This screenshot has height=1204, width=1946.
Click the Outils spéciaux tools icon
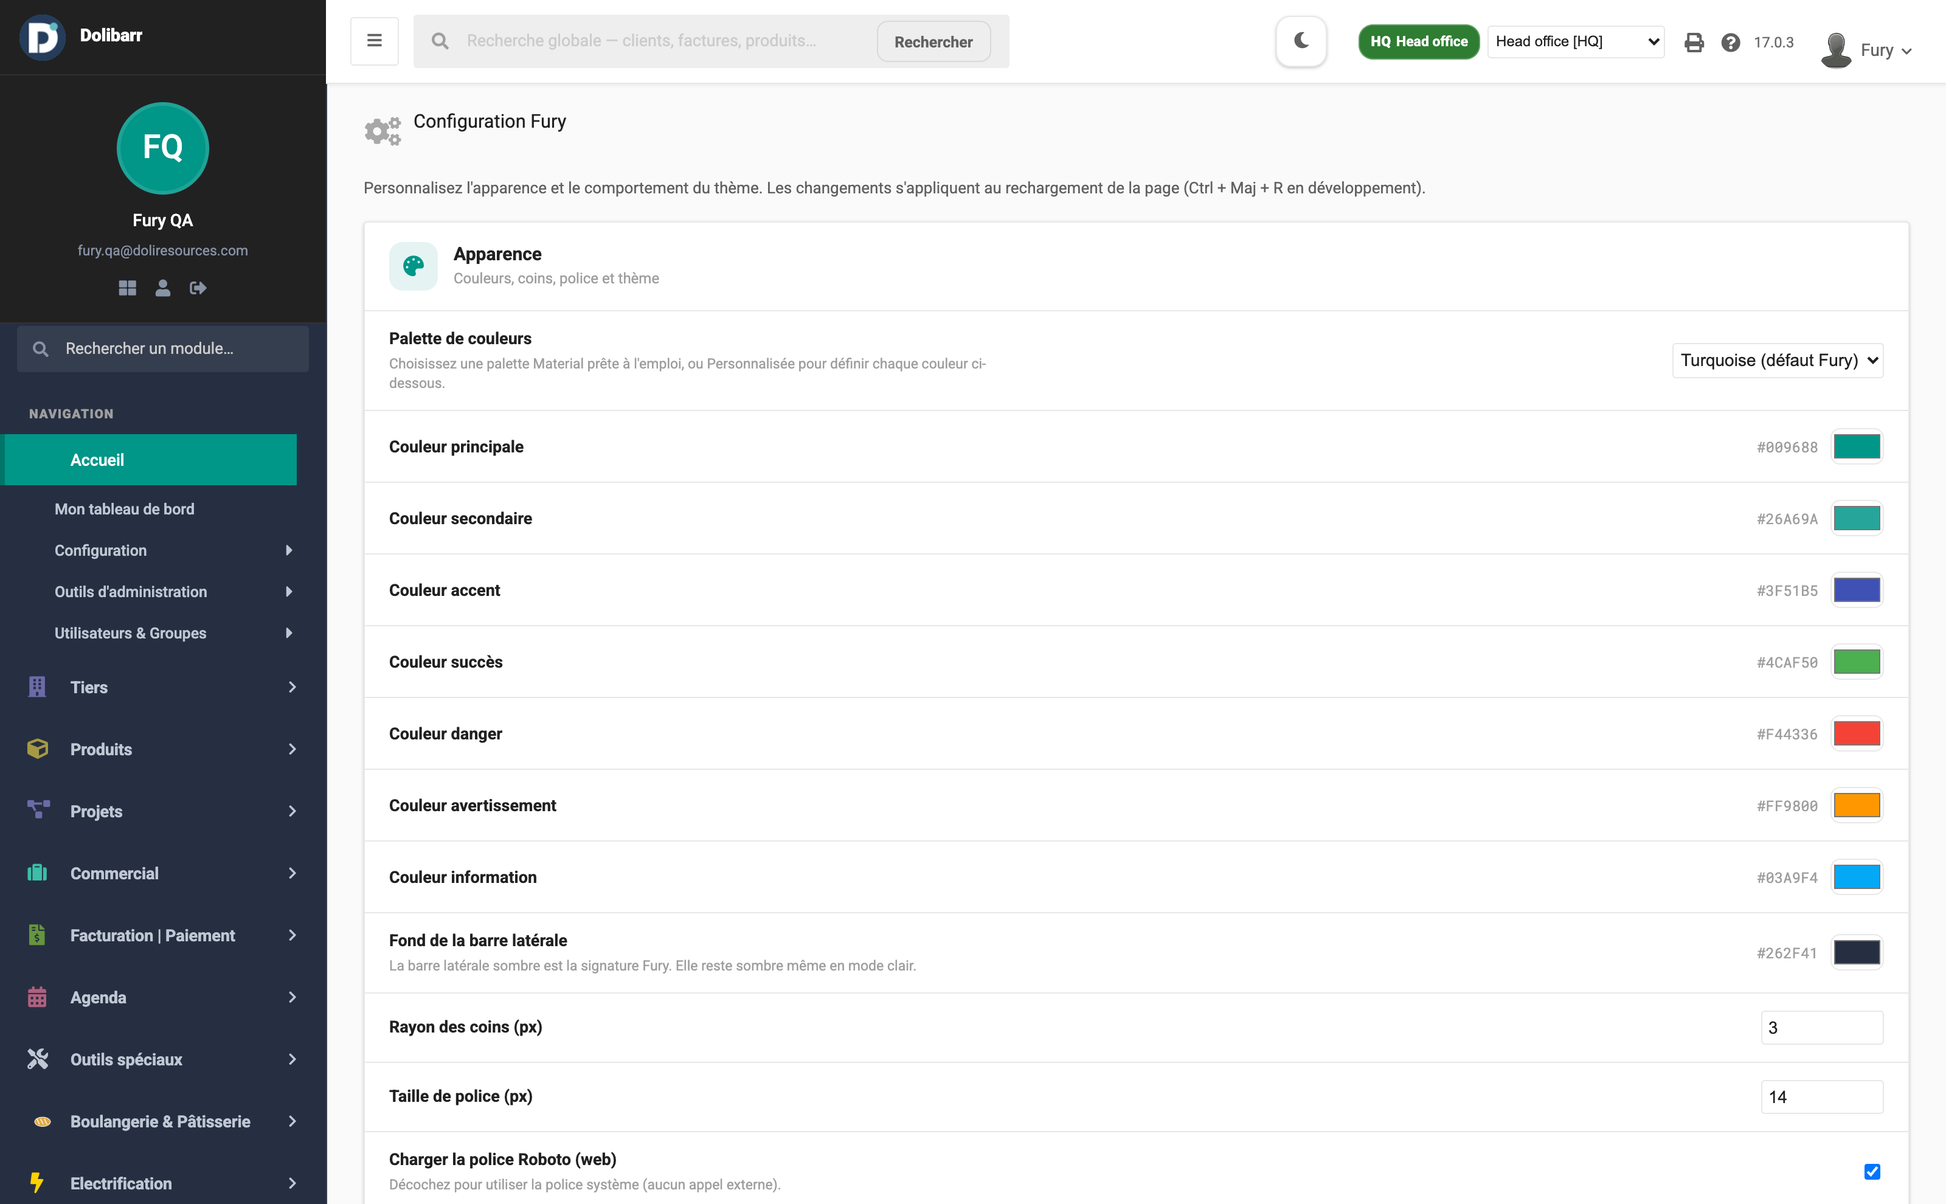pos(37,1059)
